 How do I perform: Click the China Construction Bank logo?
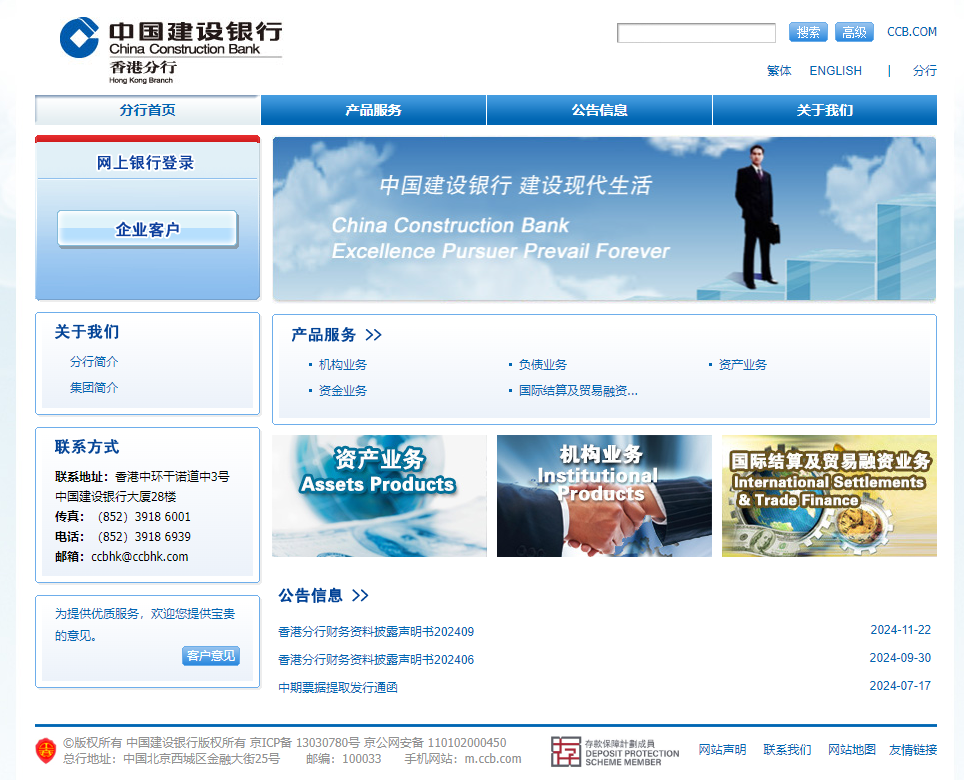pyautogui.click(x=171, y=51)
